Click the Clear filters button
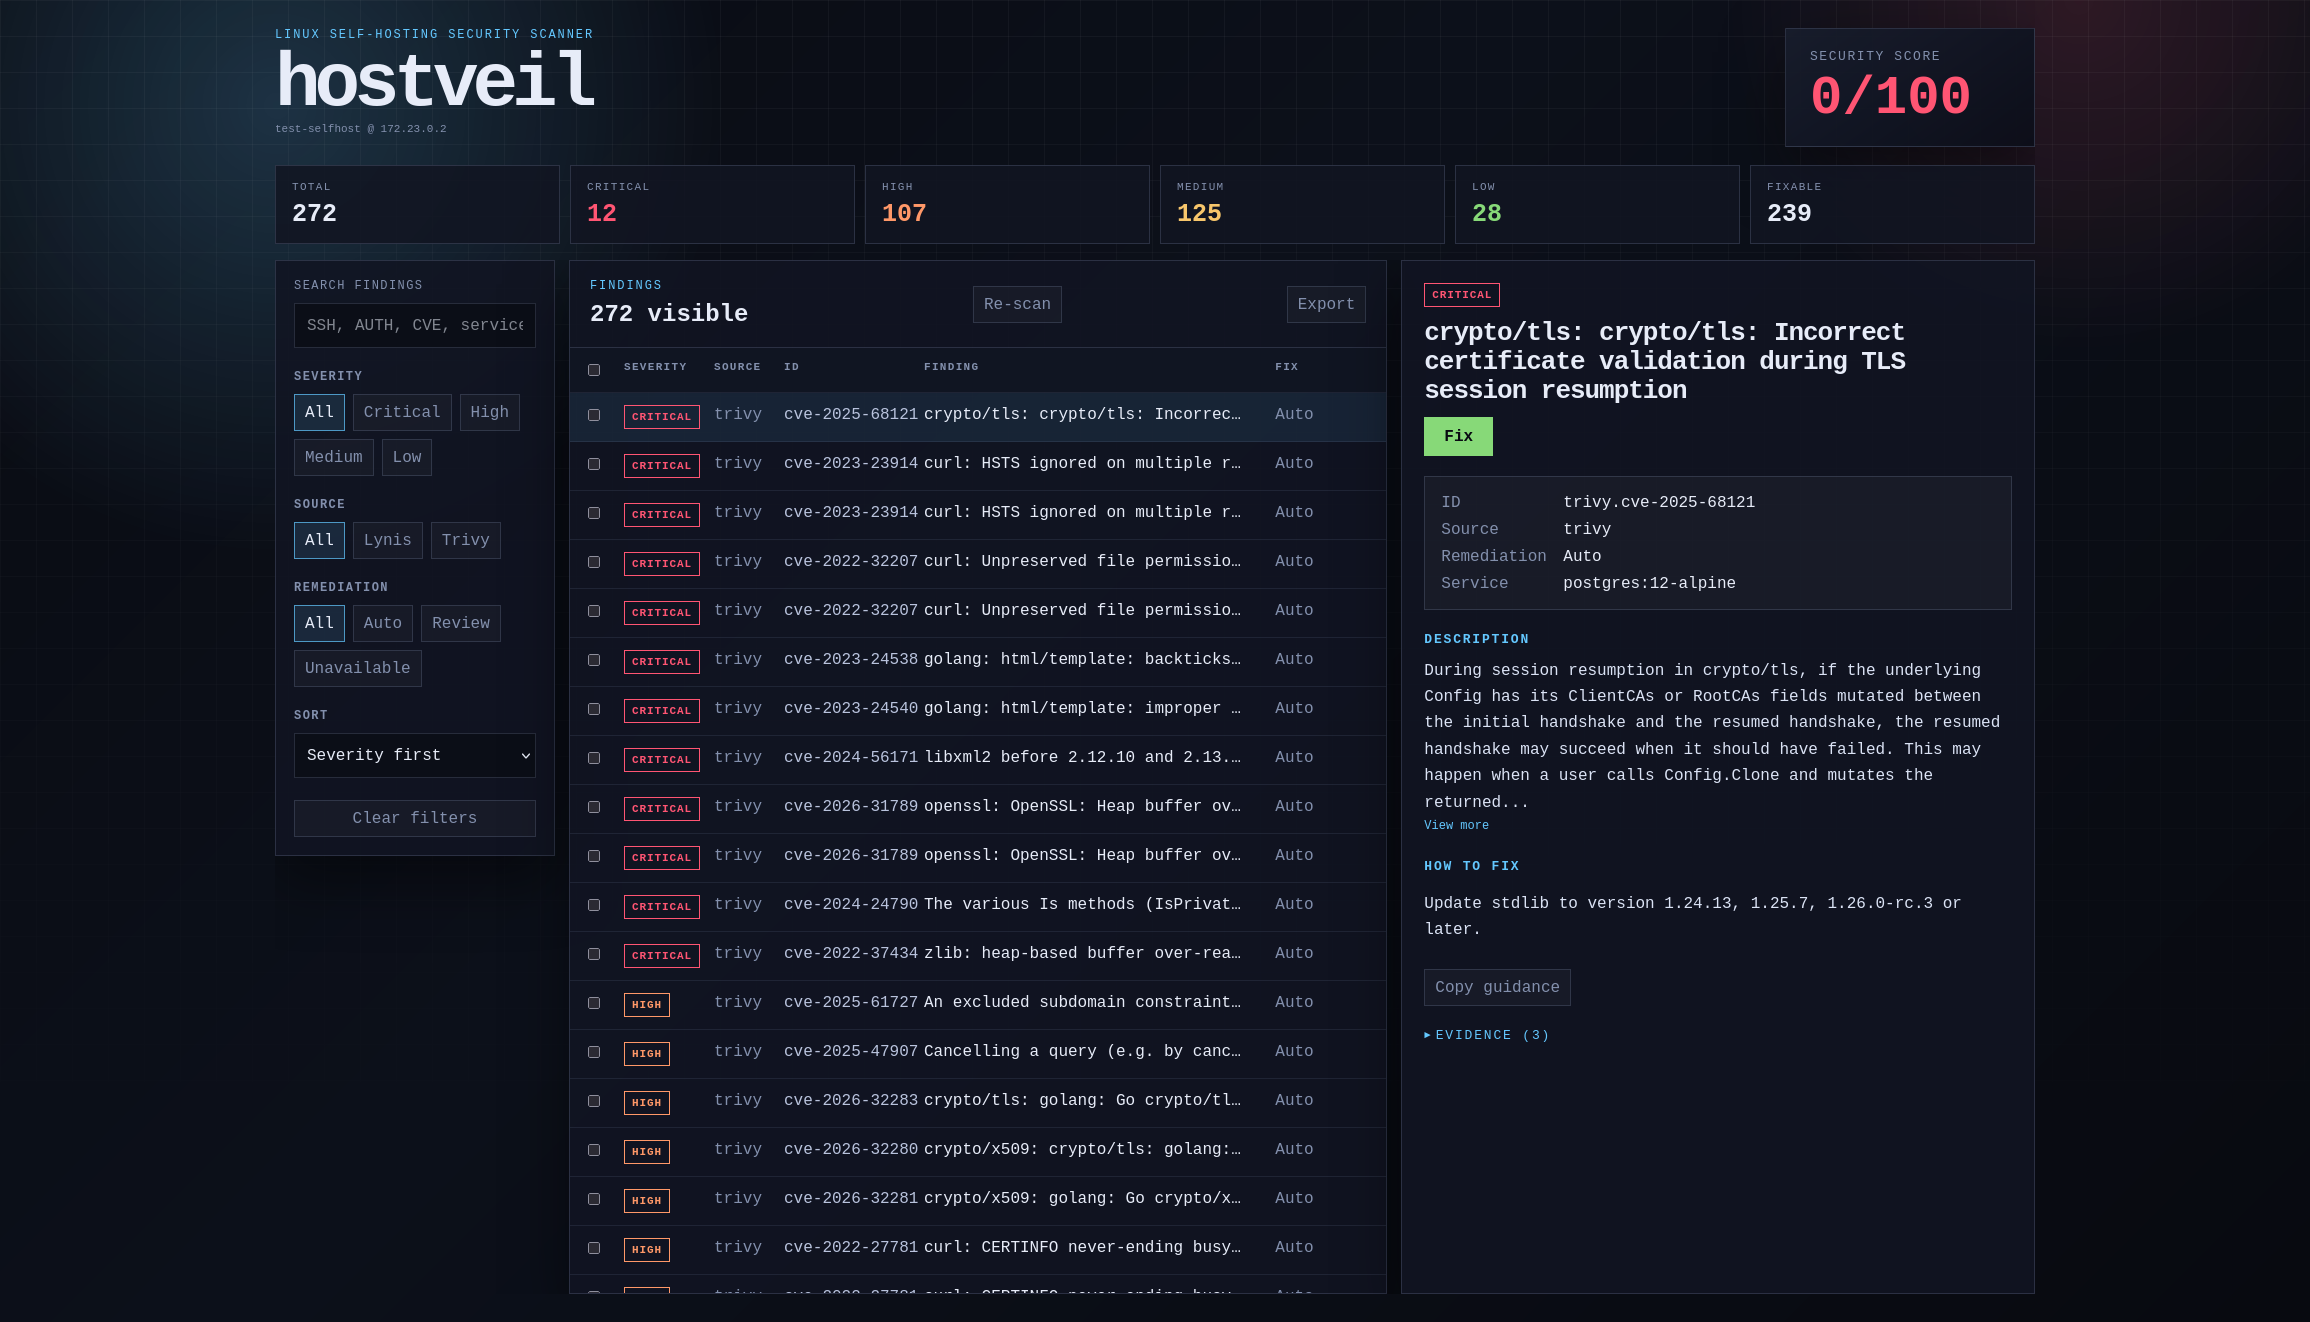Image resolution: width=2310 pixels, height=1322 pixels. (415, 818)
